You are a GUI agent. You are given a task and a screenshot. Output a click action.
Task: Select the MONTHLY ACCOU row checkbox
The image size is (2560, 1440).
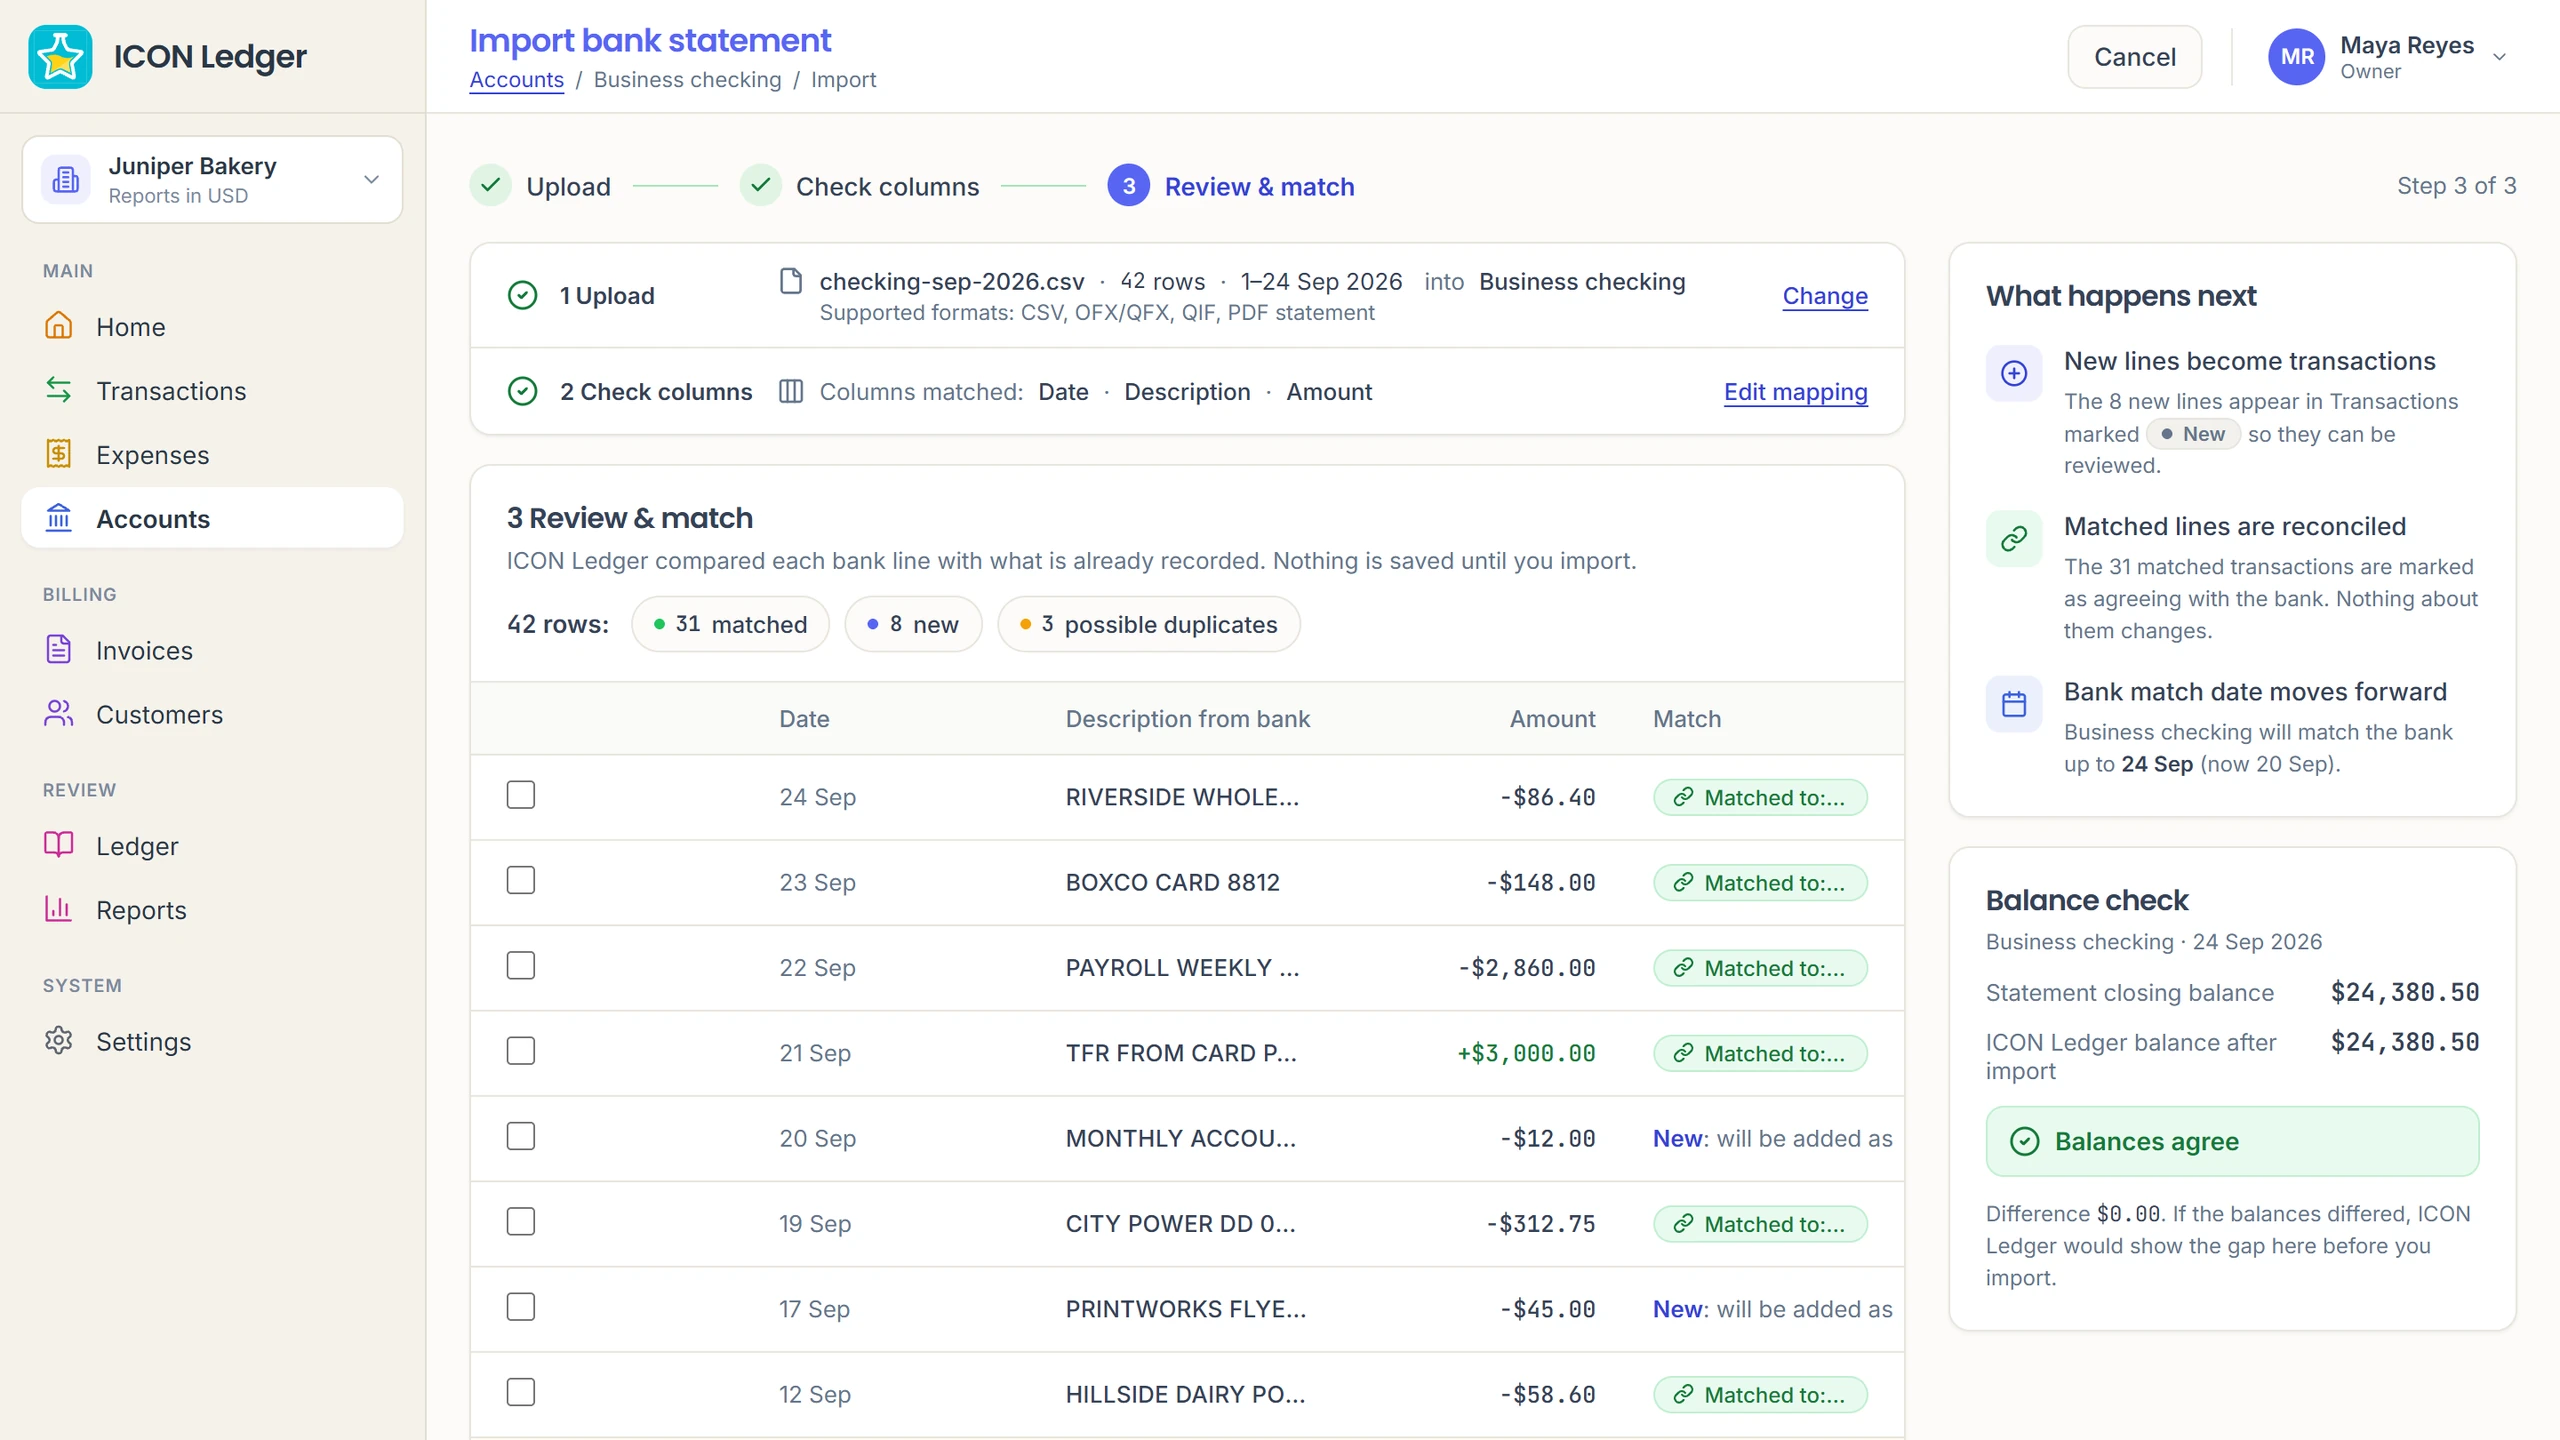(521, 1136)
